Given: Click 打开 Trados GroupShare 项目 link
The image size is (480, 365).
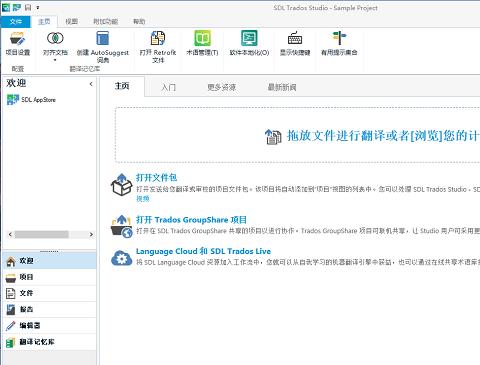Looking at the screenshot, I should coord(191,220).
